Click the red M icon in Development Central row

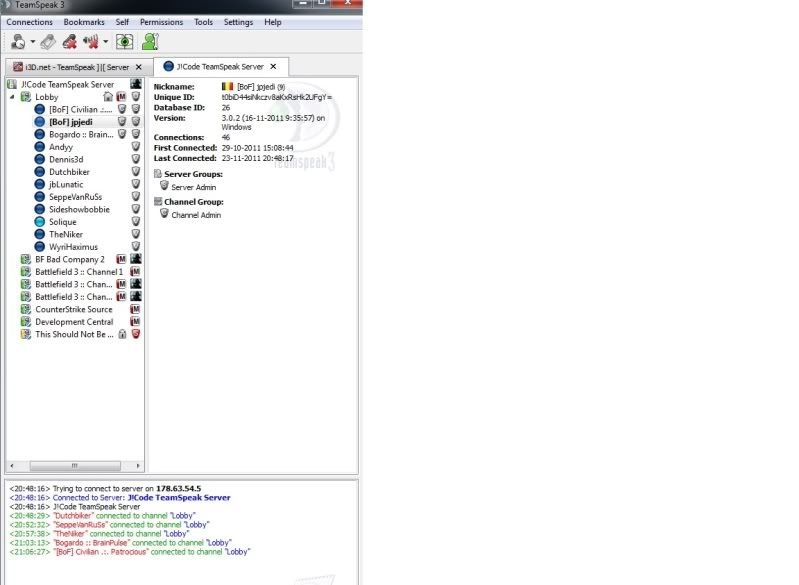click(135, 322)
